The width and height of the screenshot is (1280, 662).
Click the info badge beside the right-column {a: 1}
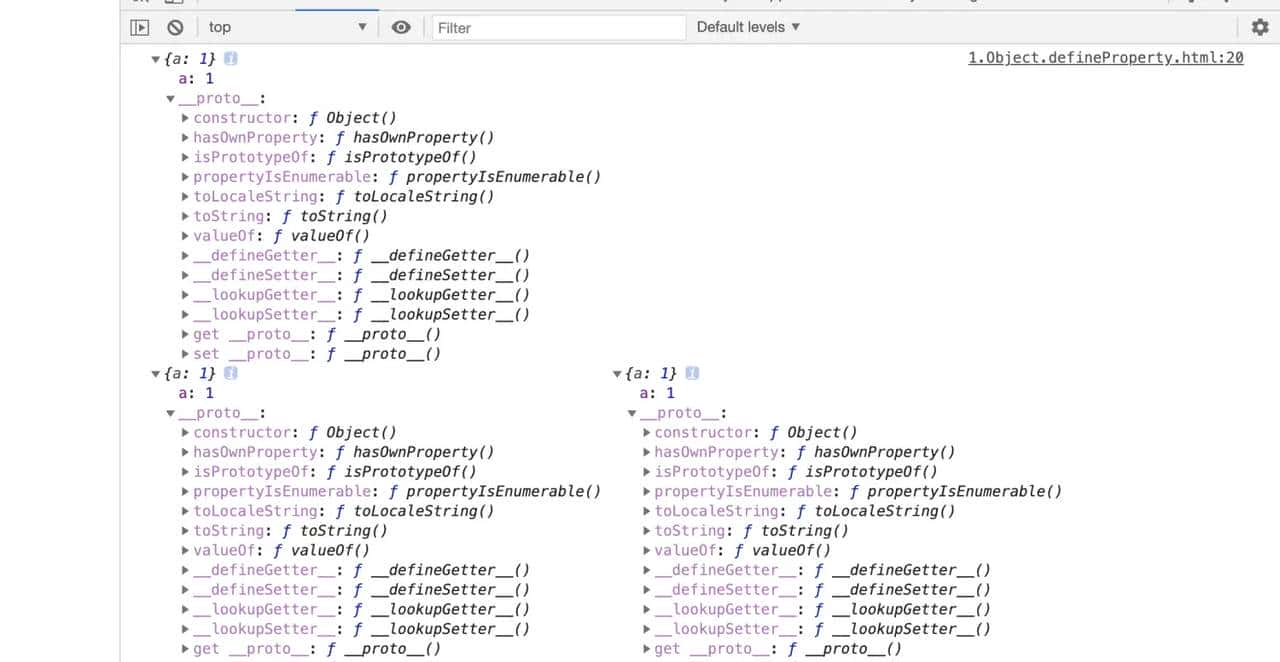[692, 373]
